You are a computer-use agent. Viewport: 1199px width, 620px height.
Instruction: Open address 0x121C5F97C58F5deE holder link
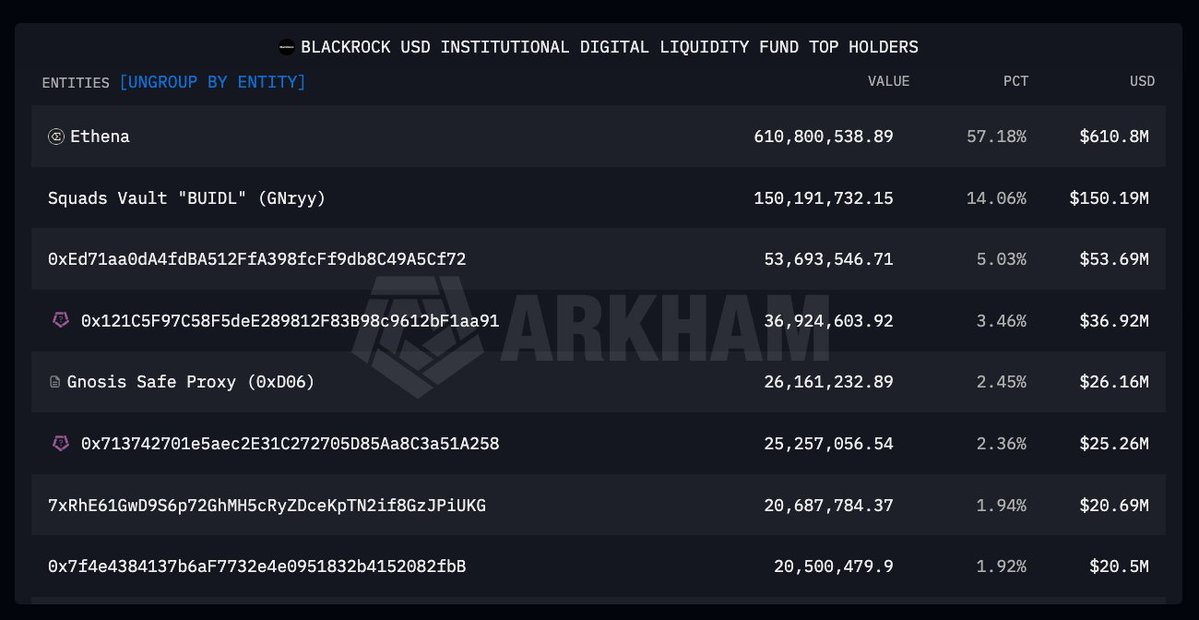pyautogui.click(x=289, y=321)
